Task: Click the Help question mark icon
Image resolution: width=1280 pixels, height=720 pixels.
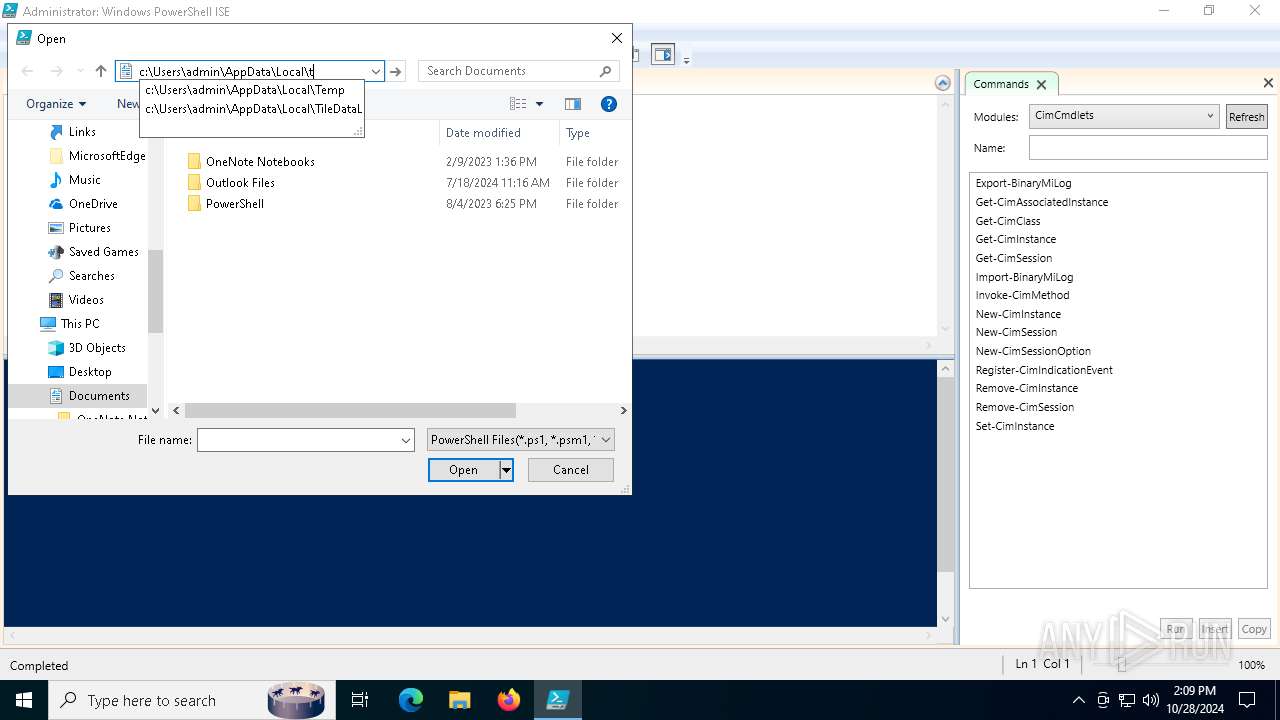Action: pos(608,104)
